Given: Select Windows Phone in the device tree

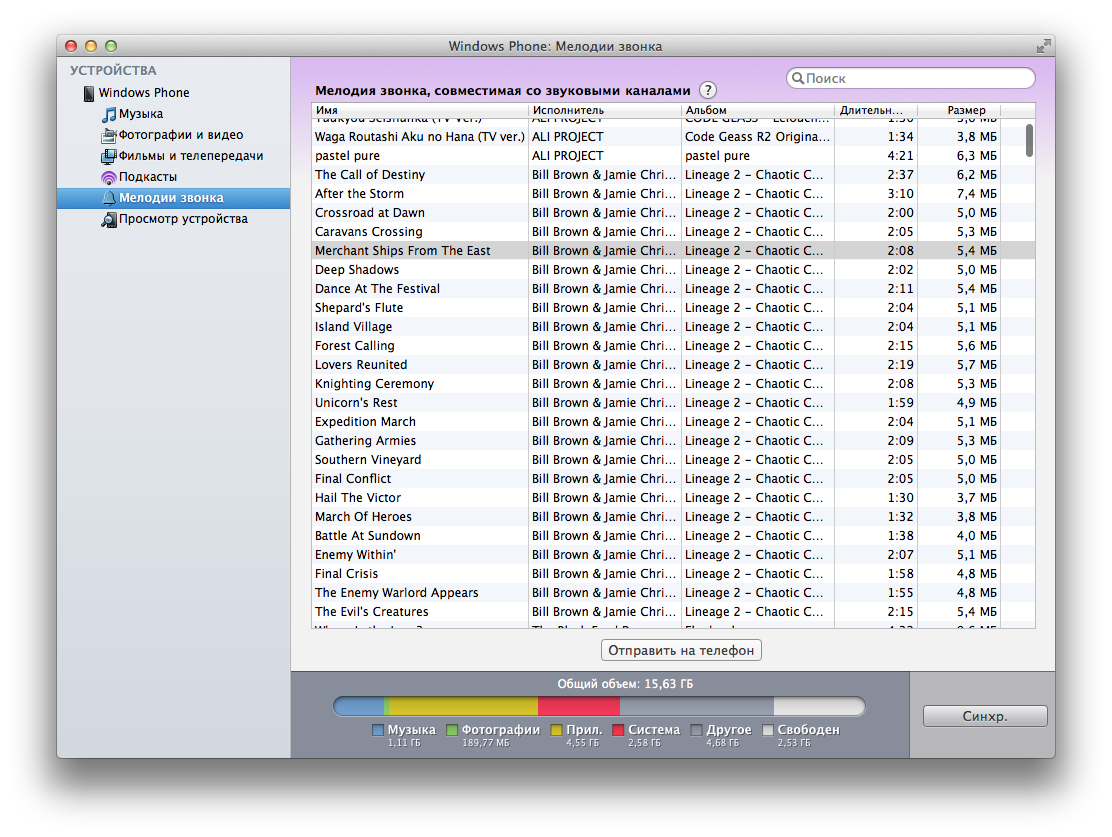Looking at the screenshot, I should 144,93.
